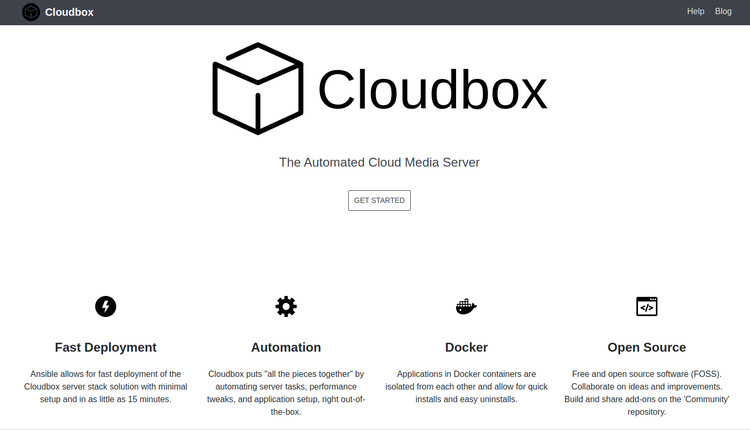Click the "Docker" heading
Screen dimensions: 750x430
coord(466,347)
